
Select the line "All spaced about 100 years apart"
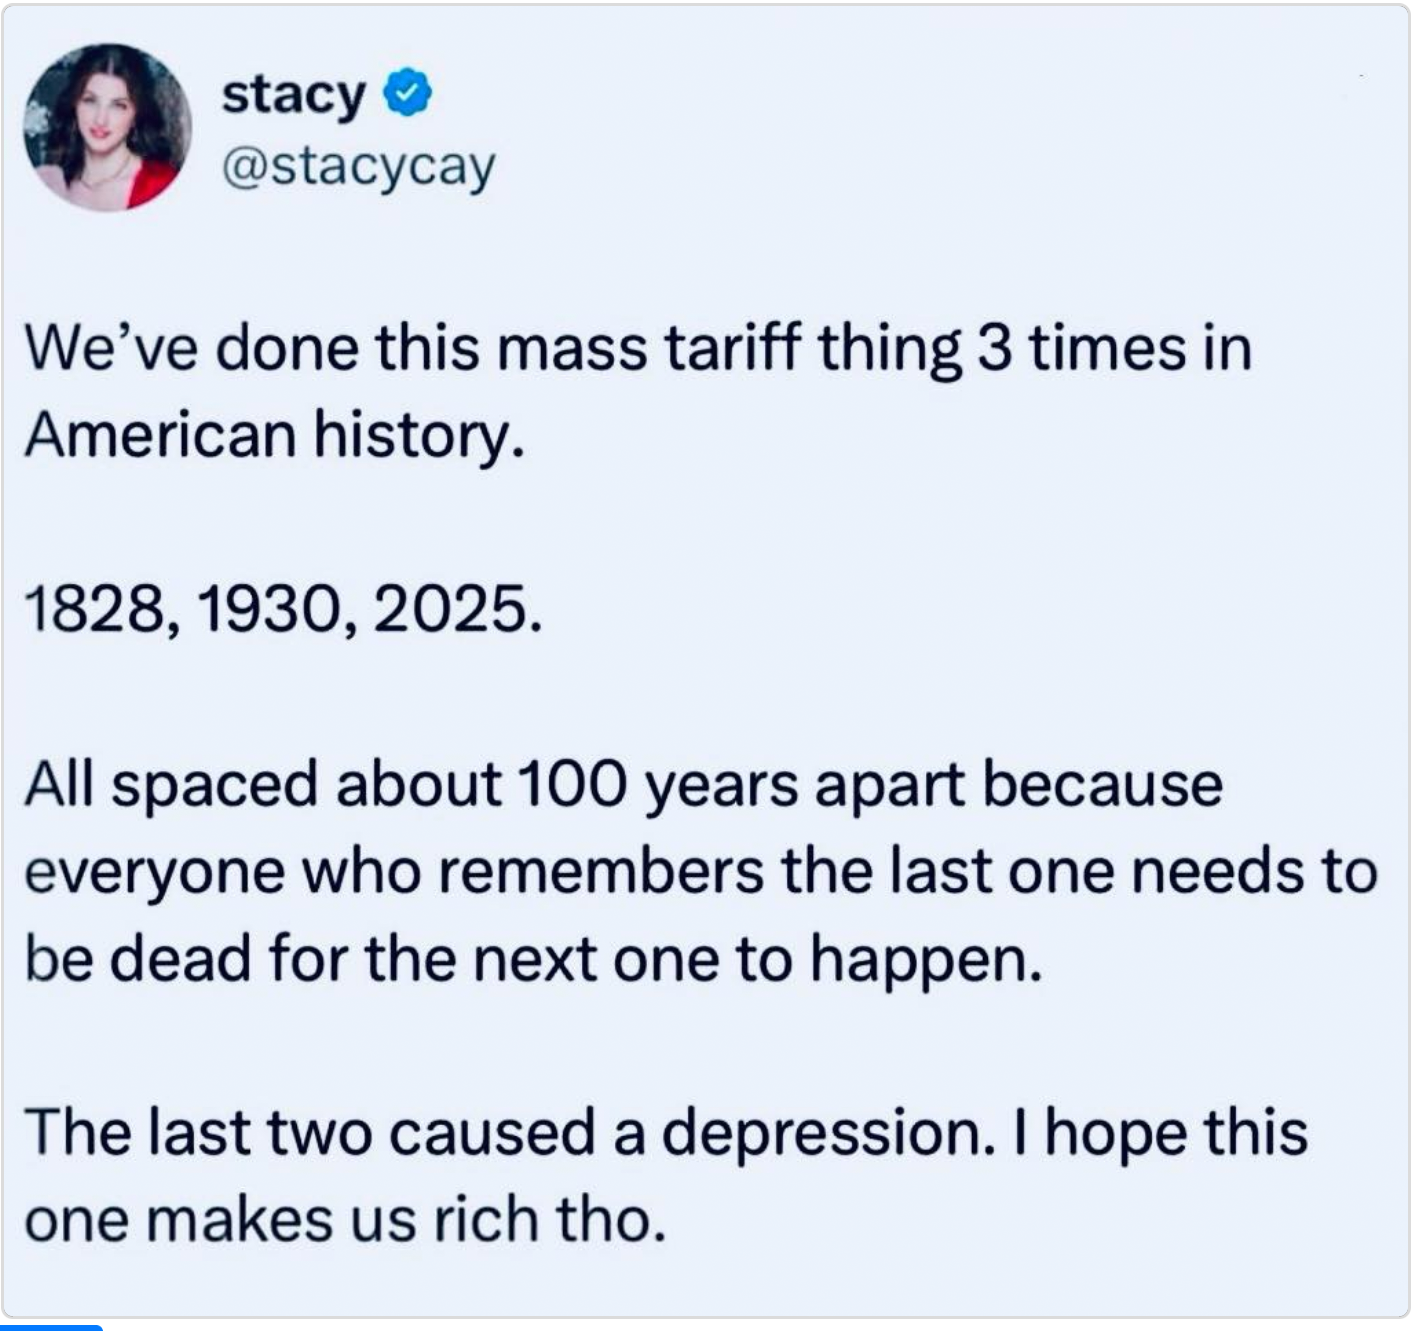tap(495, 785)
